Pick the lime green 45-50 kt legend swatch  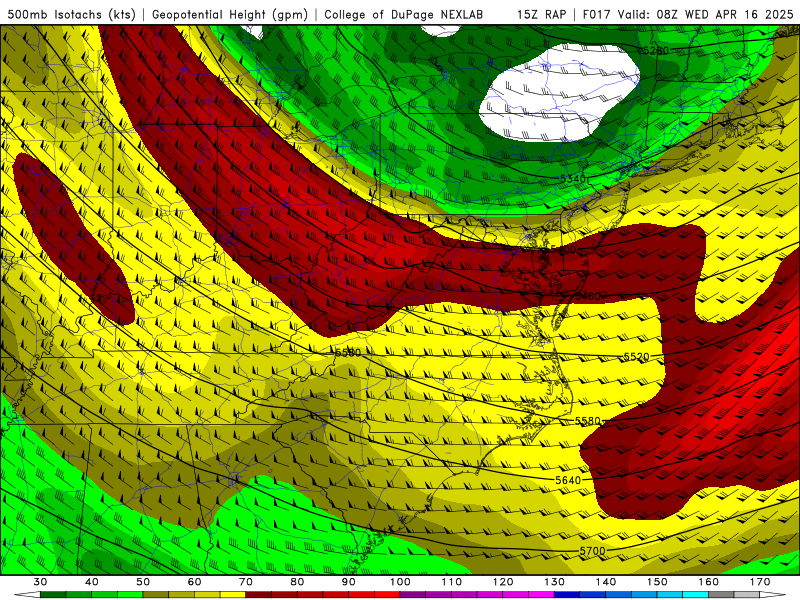[x=130, y=595]
